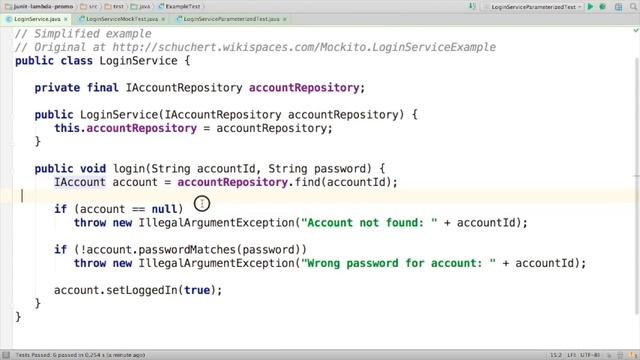This screenshot has height=360, width=640.
Task: Click the editor vertical scrollbar
Action: (x=637, y=186)
